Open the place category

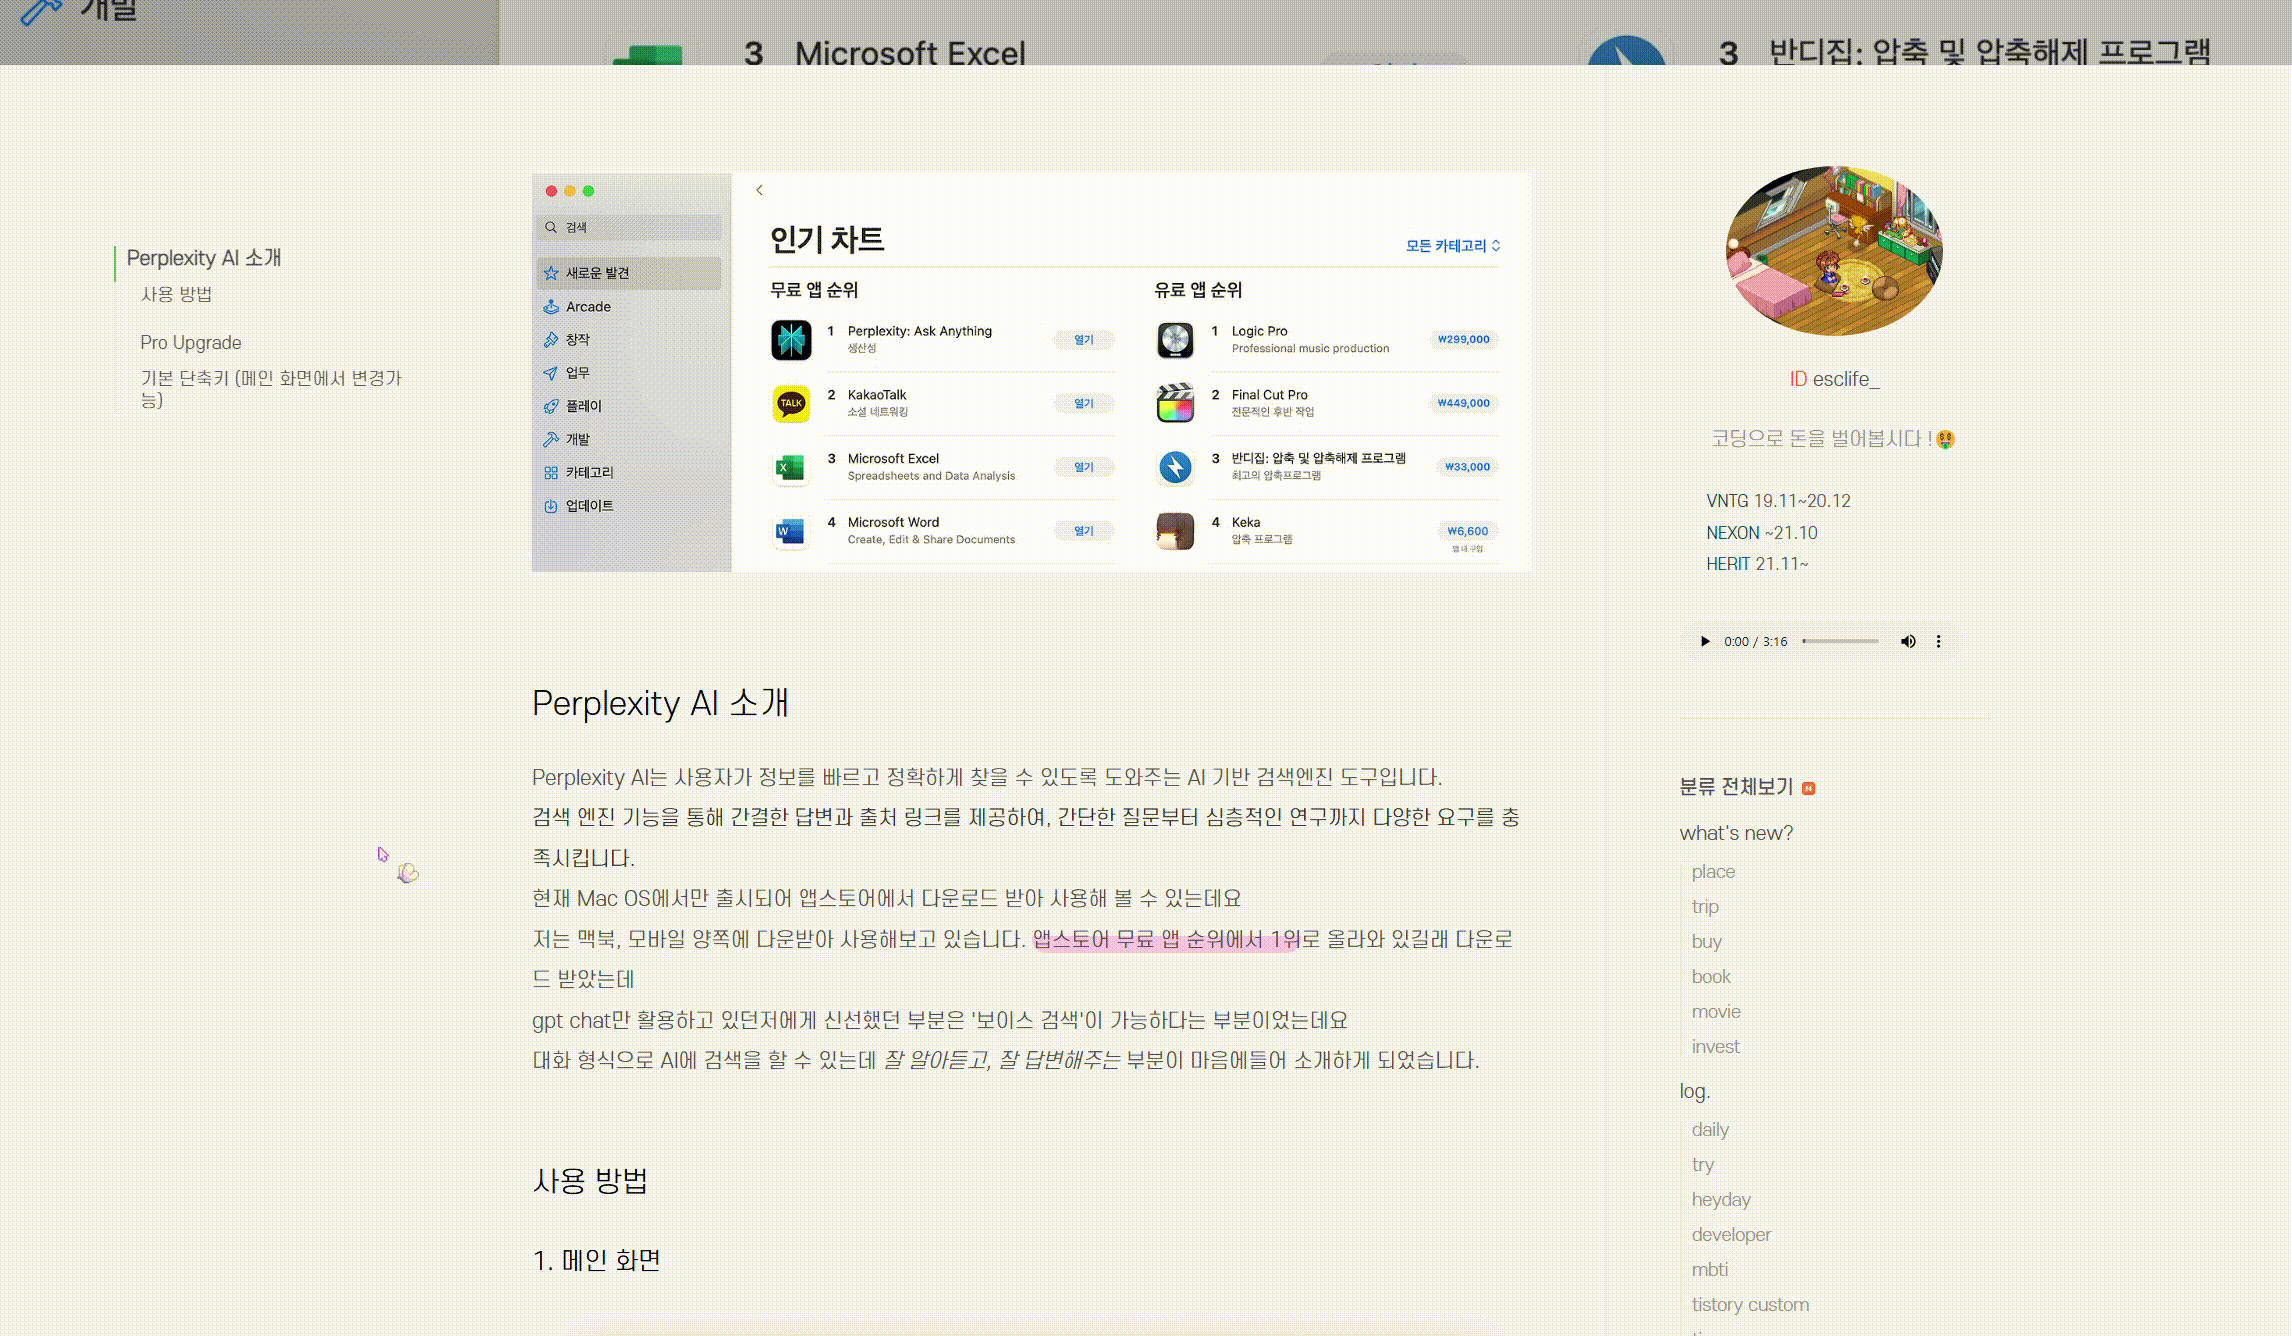click(x=1713, y=872)
